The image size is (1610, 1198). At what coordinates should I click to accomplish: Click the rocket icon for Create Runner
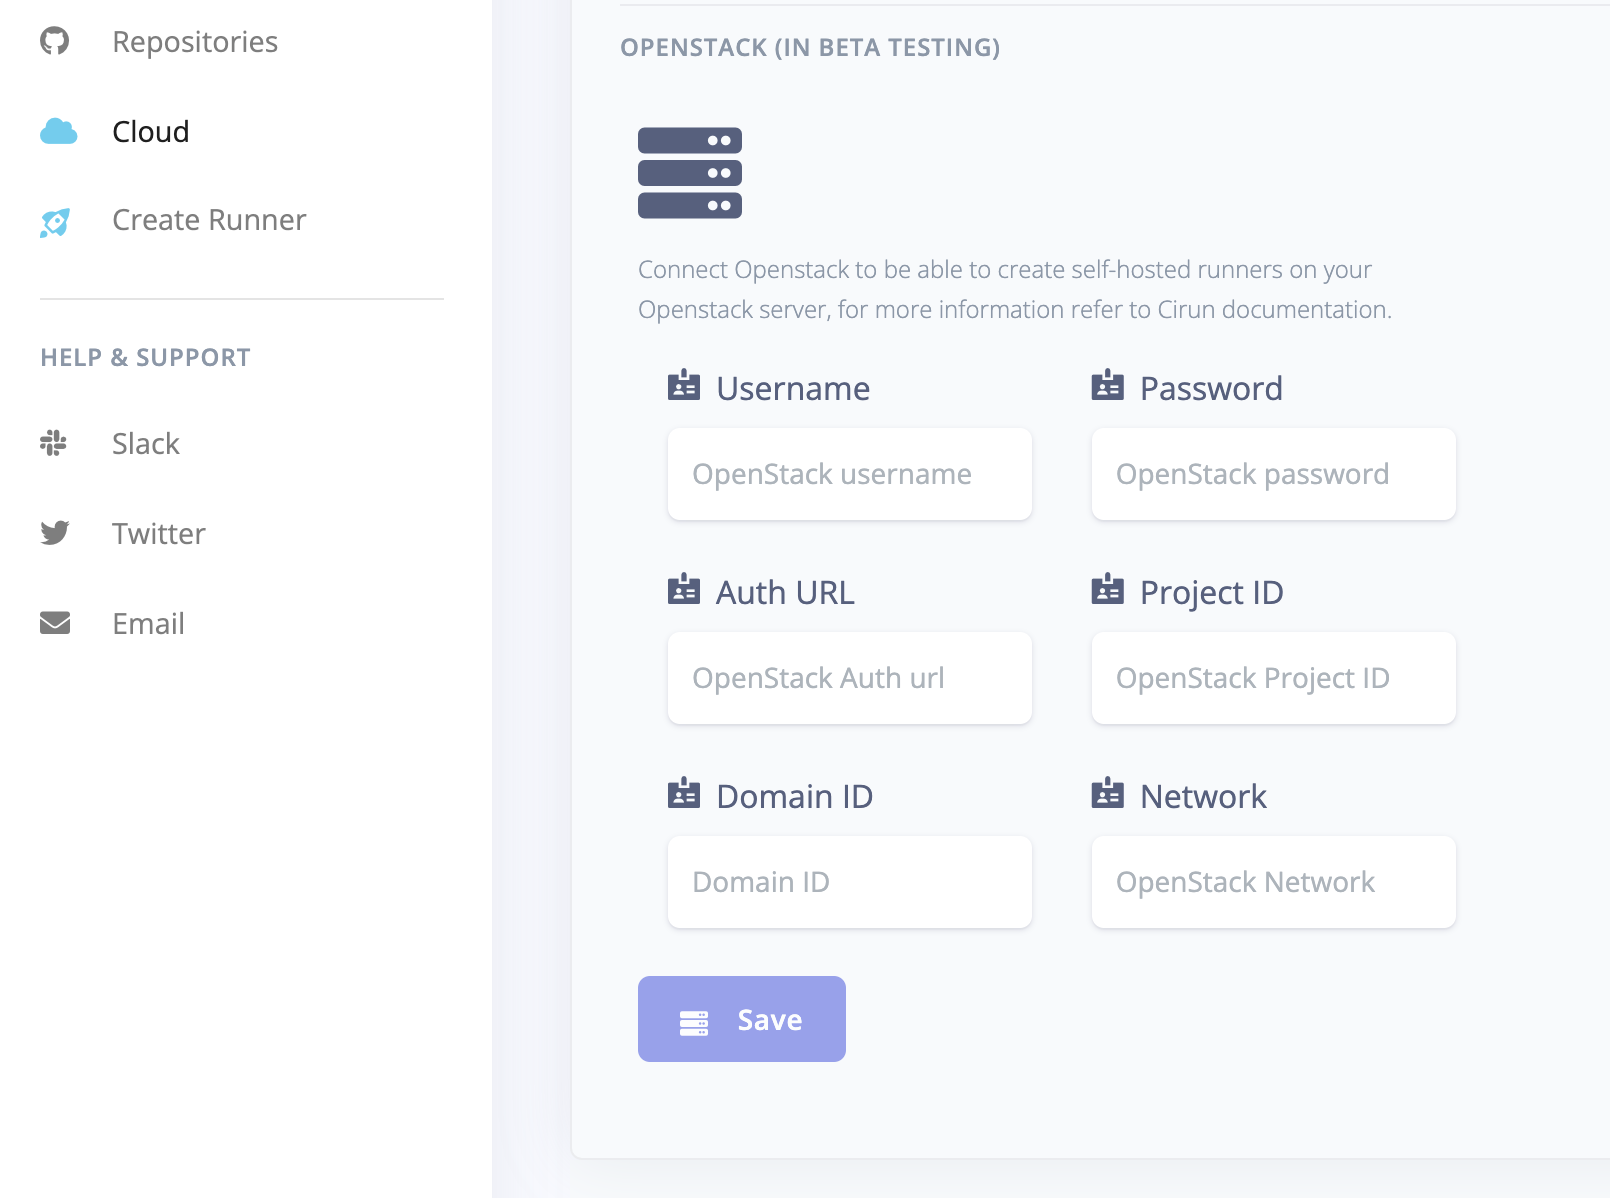click(55, 222)
